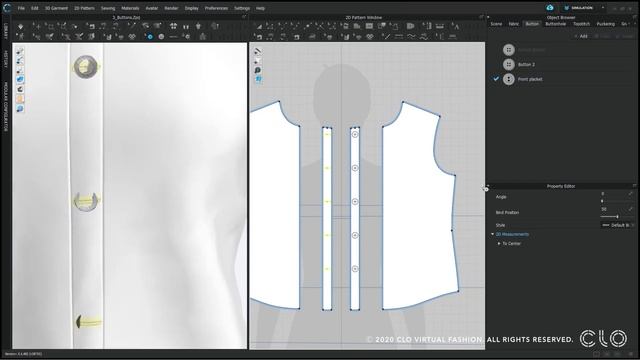This screenshot has height=360, width=640.
Task: Switch to the Topstitch tab
Action: point(581,24)
